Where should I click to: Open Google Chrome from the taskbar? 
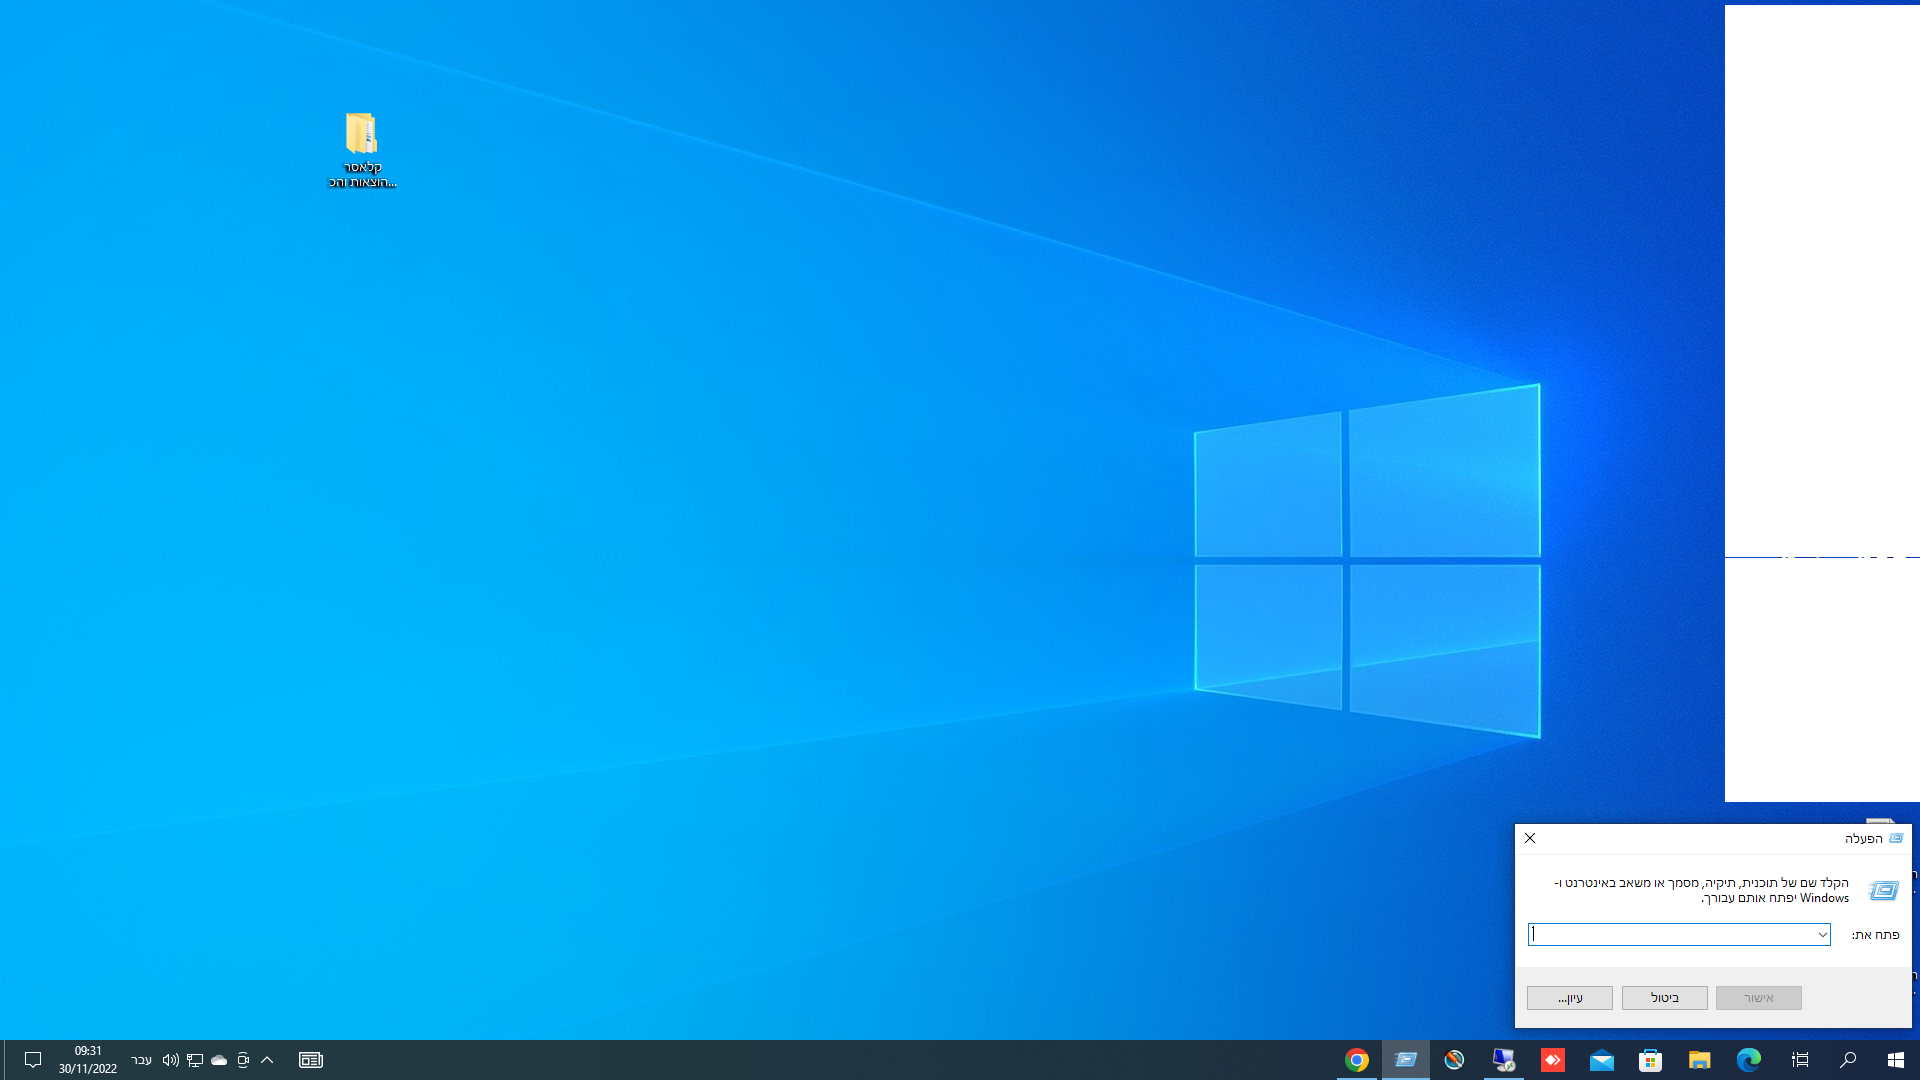tap(1356, 1060)
